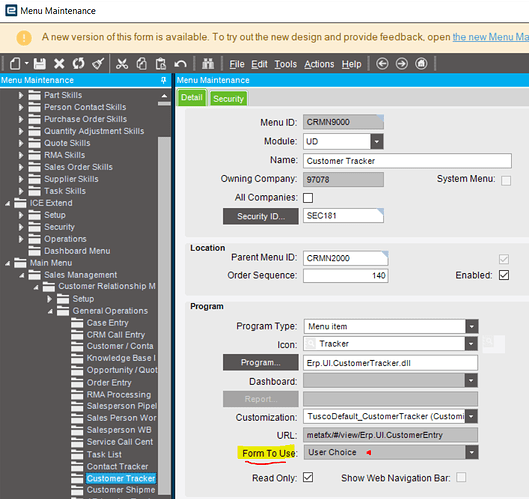529x499 pixels.
Task: Open the Actions menu
Action: (319, 64)
